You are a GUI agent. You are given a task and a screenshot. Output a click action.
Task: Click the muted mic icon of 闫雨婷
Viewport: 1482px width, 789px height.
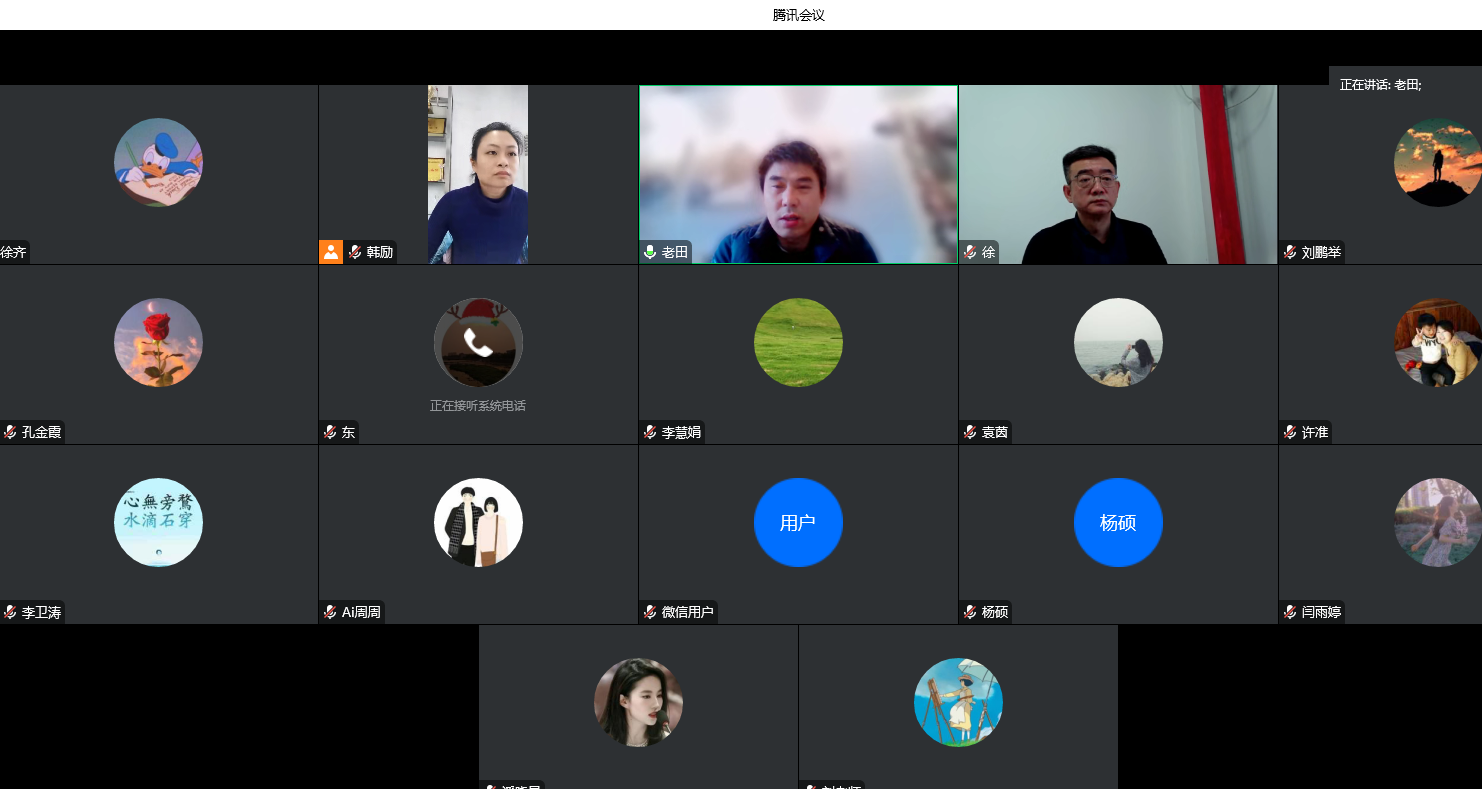[1290, 612]
